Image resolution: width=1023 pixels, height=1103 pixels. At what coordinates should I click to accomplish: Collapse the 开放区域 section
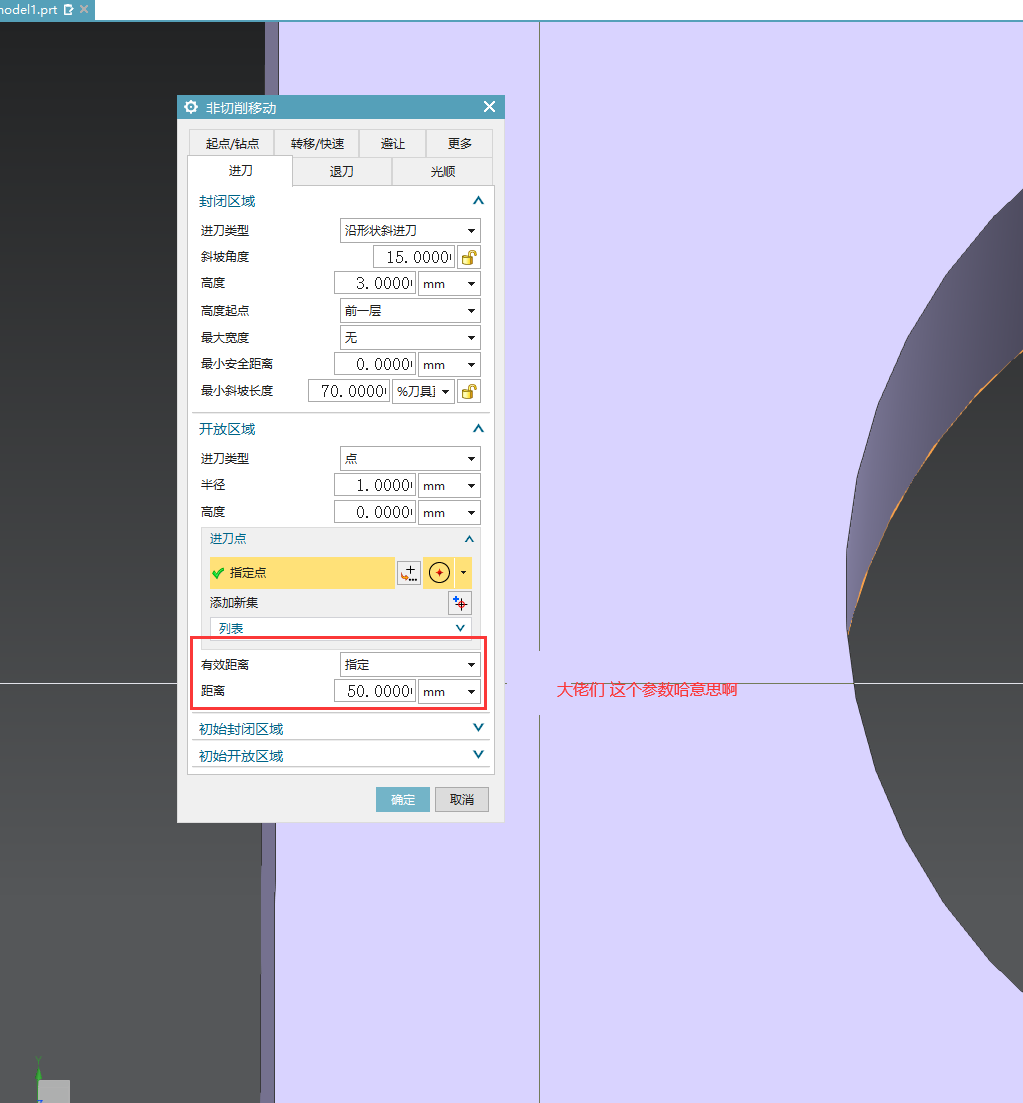(x=478, y=428)
